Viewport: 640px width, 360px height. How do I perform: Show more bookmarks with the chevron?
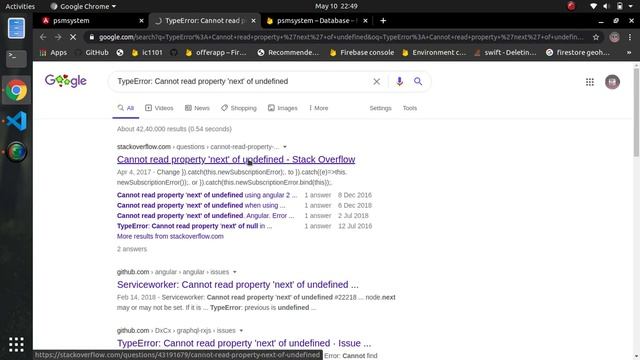pos(629,53)
